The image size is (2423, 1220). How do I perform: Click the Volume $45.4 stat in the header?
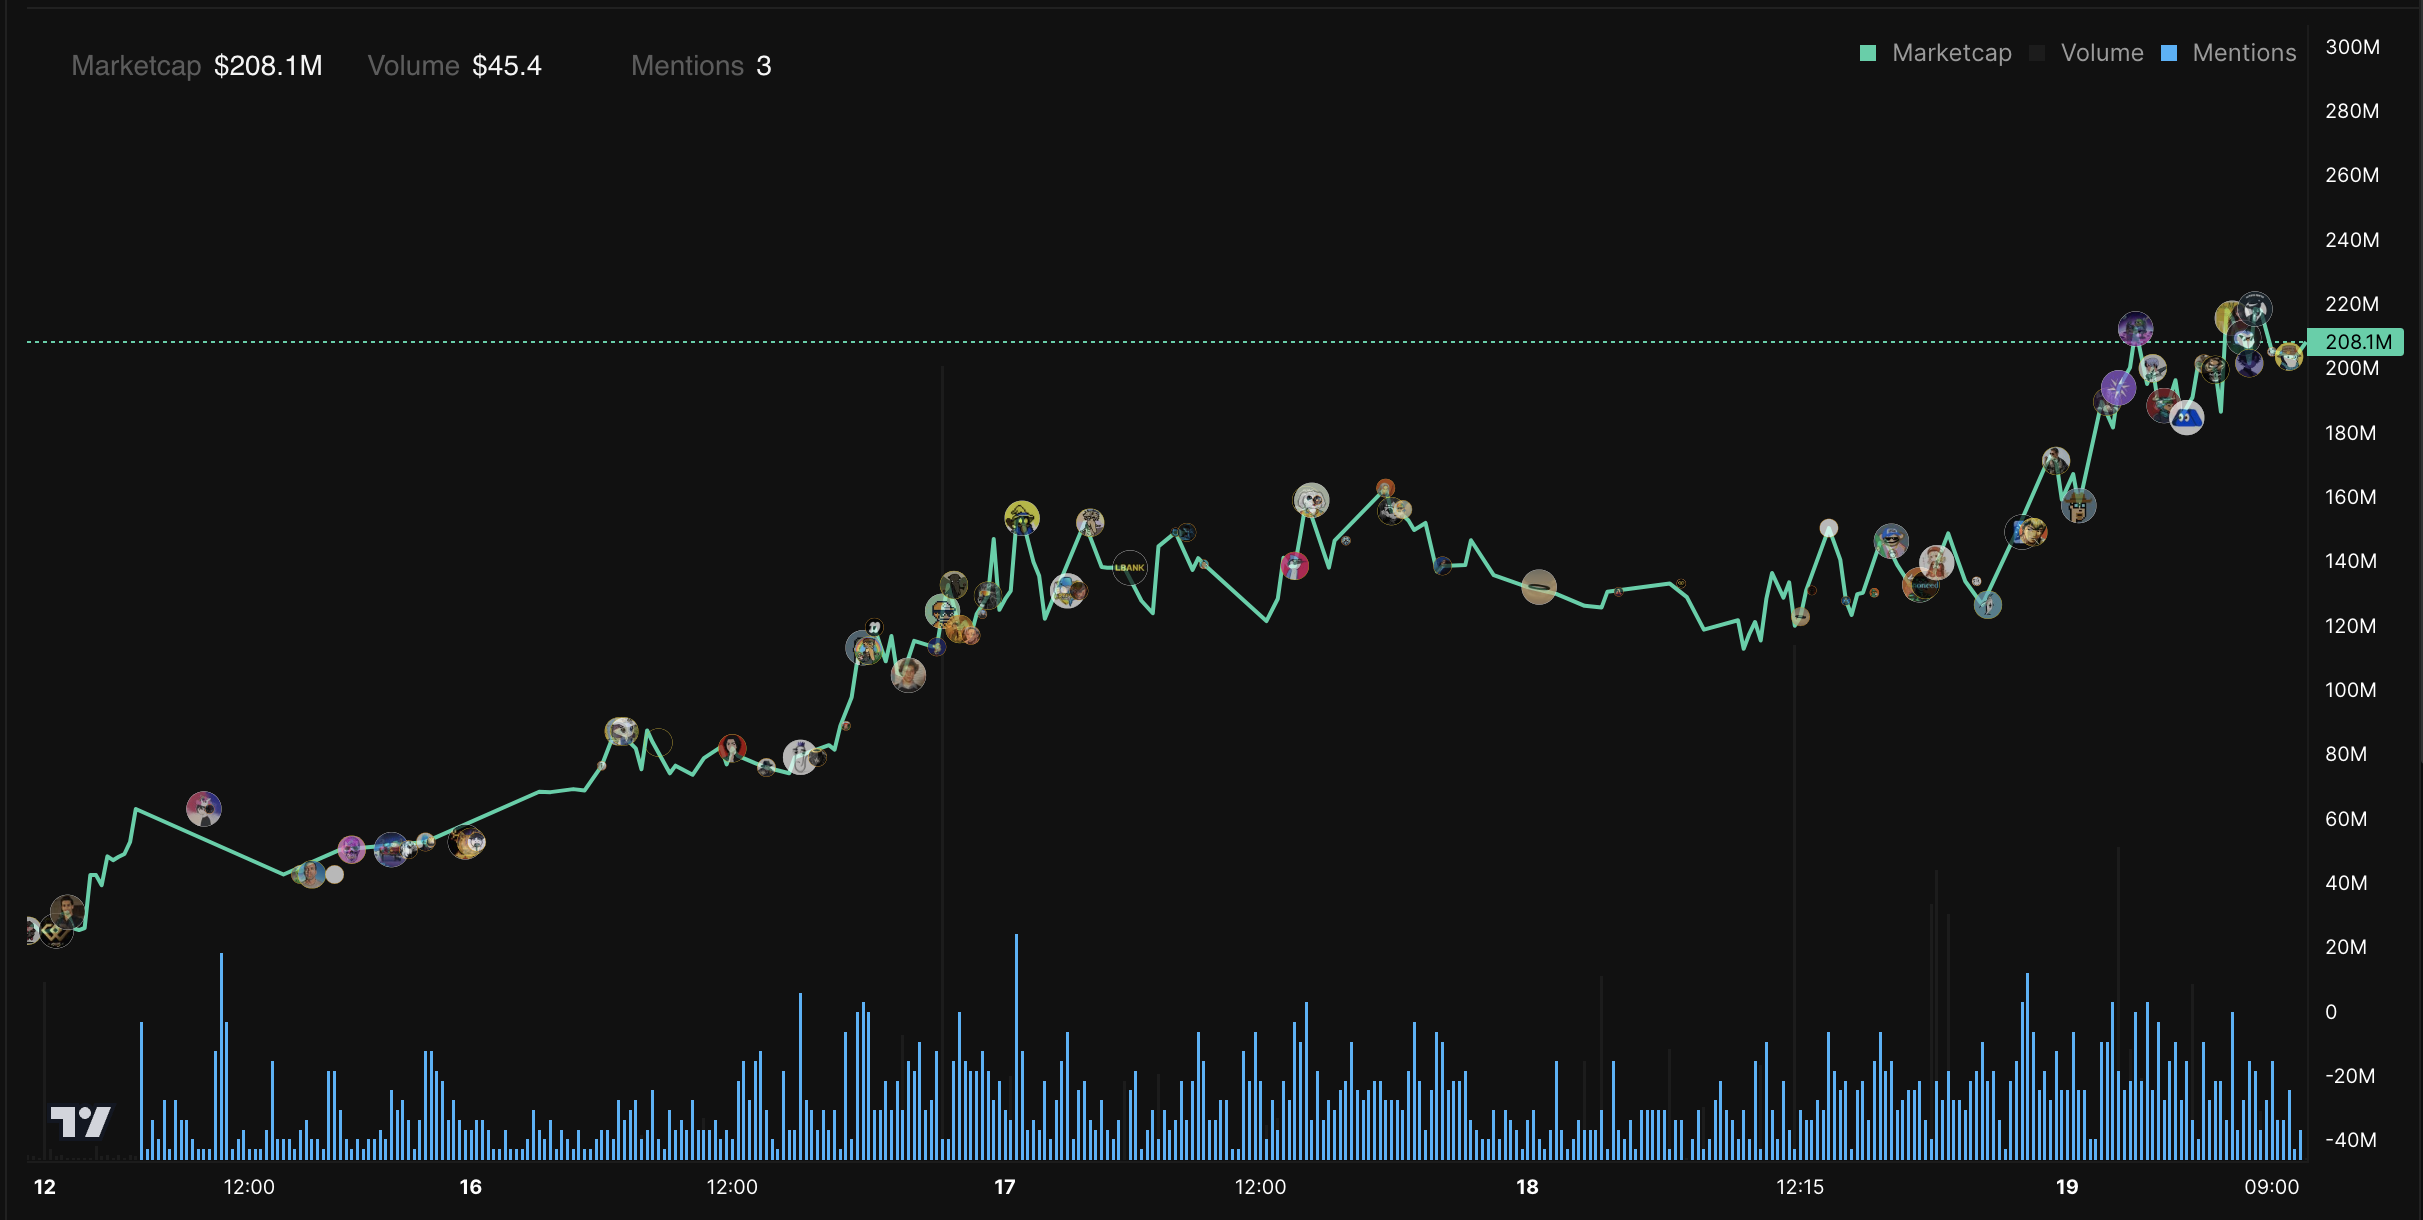pos(455,66)
